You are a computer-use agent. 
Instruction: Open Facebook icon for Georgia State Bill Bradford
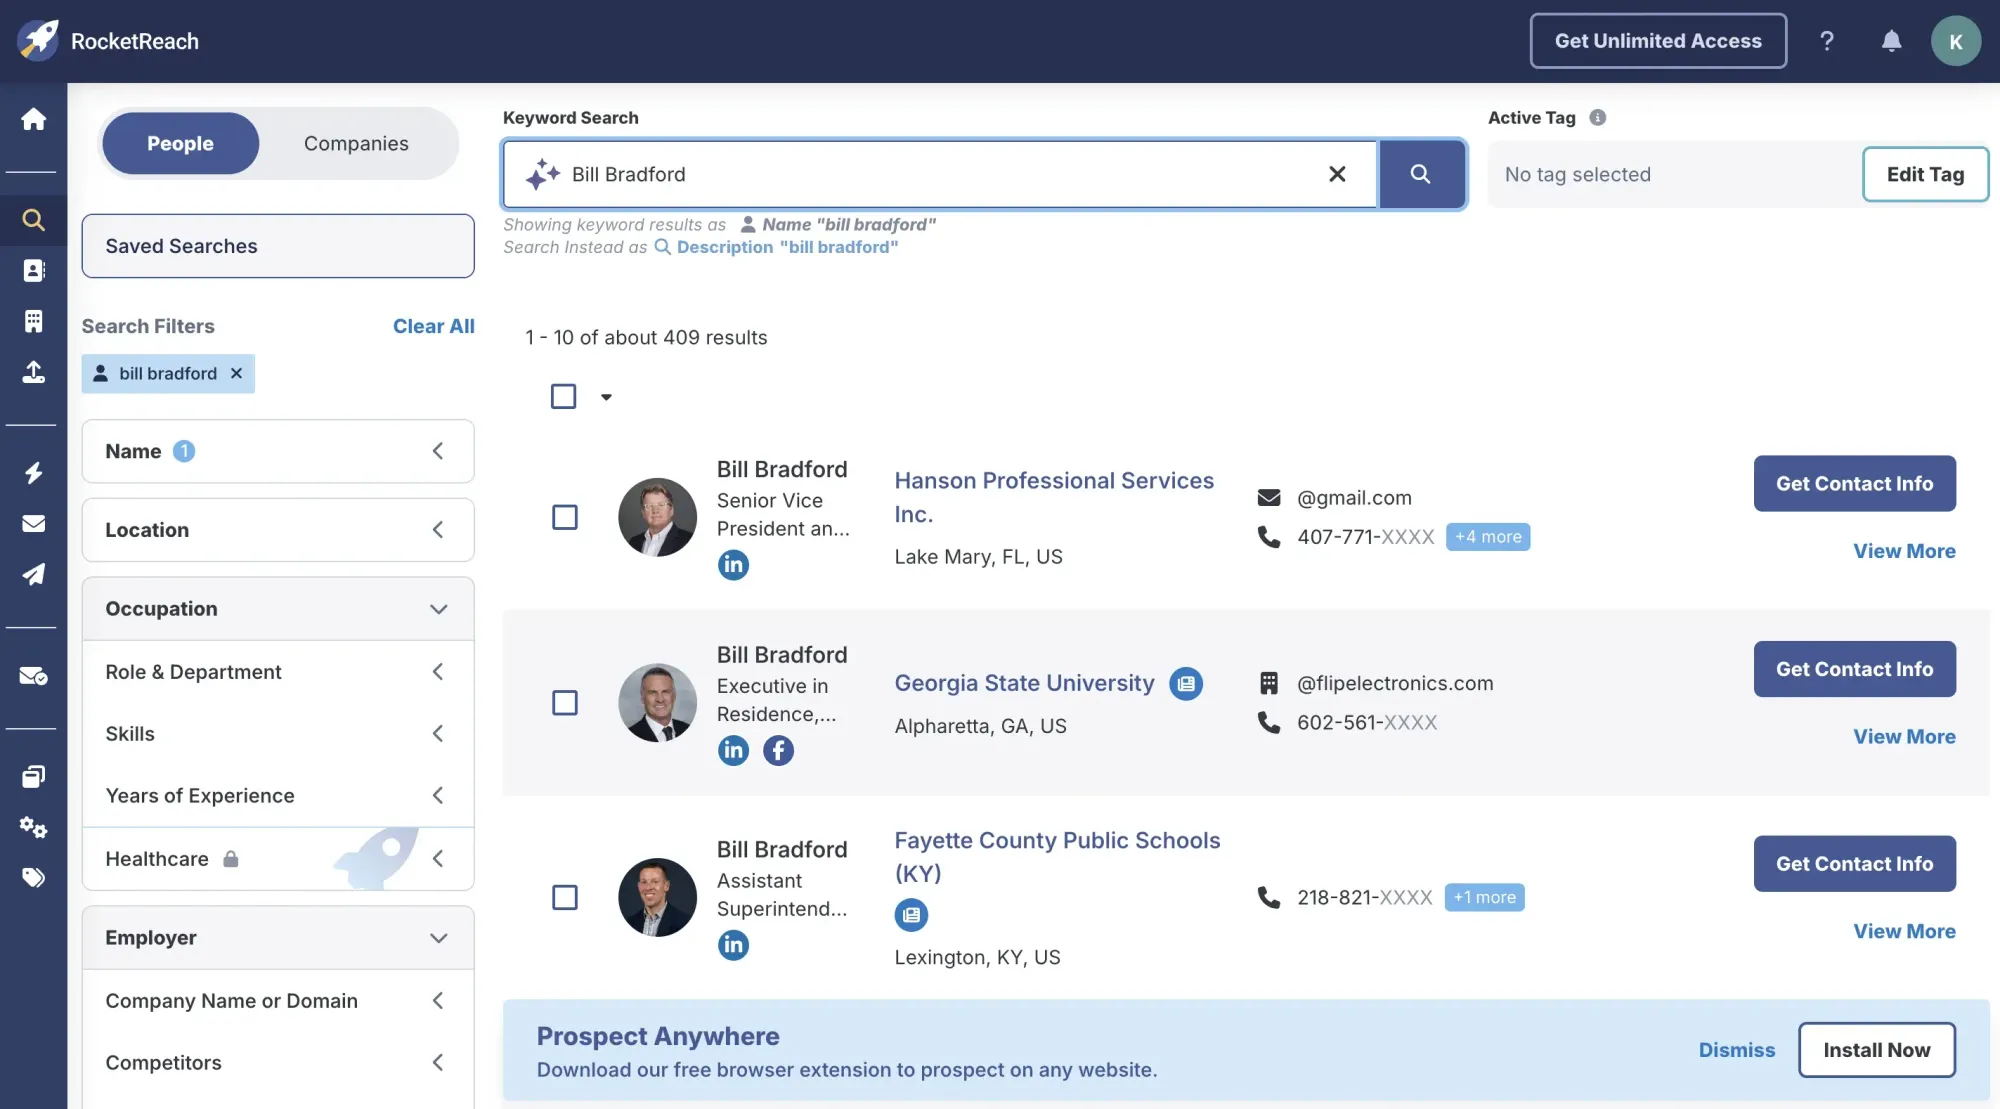[778, 750]
